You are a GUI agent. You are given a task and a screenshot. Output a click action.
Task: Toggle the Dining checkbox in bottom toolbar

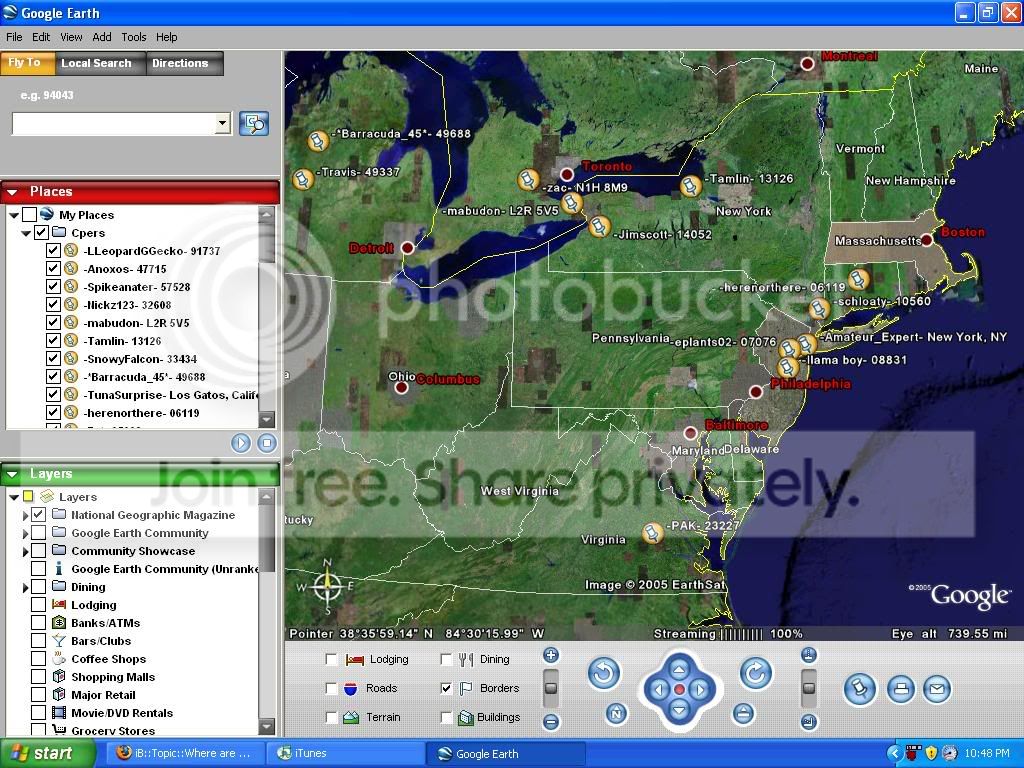[x=446, y=660]
